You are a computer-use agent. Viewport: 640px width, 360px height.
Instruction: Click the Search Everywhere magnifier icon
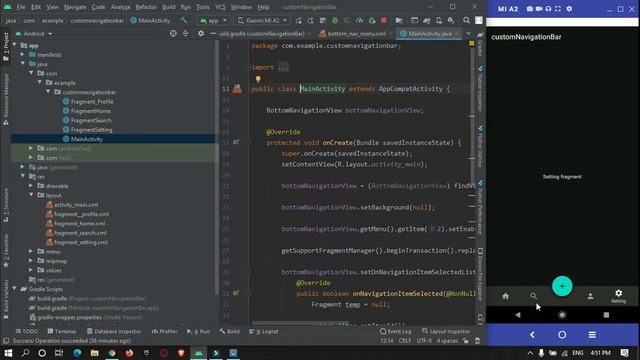[466, 20]
